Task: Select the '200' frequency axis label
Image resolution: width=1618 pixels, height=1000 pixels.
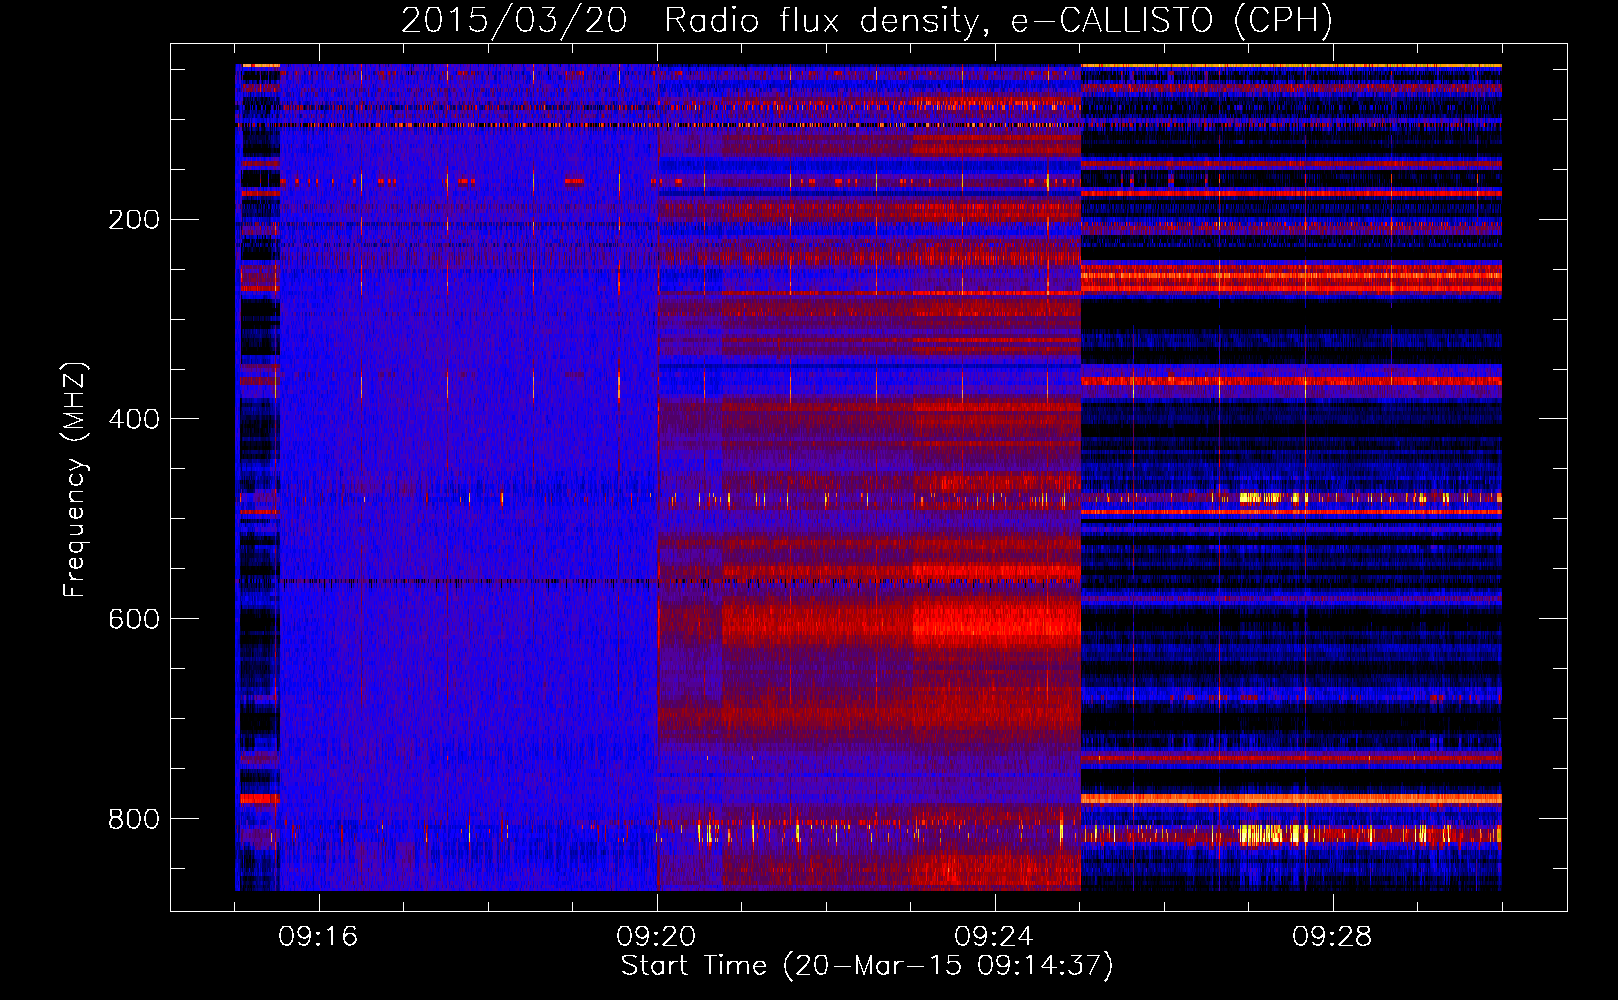Action: coord(134,220)
